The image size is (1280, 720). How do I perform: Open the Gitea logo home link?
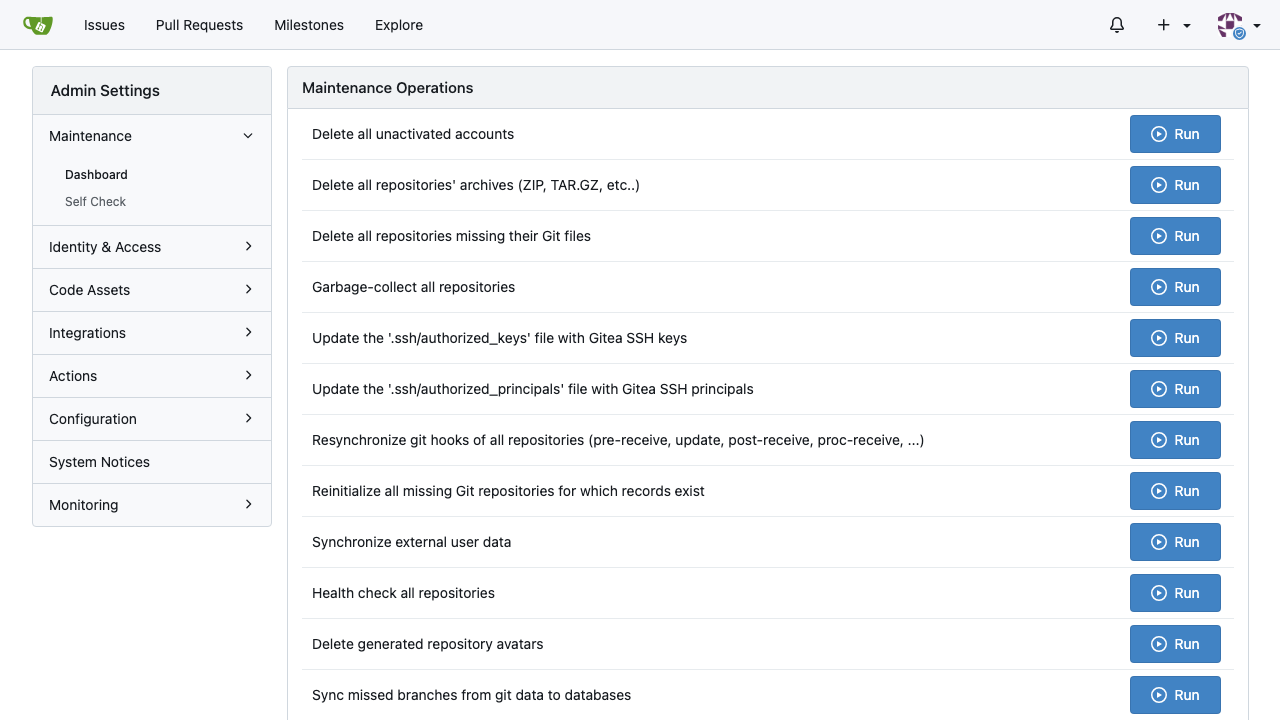click(x=38, y=25)
